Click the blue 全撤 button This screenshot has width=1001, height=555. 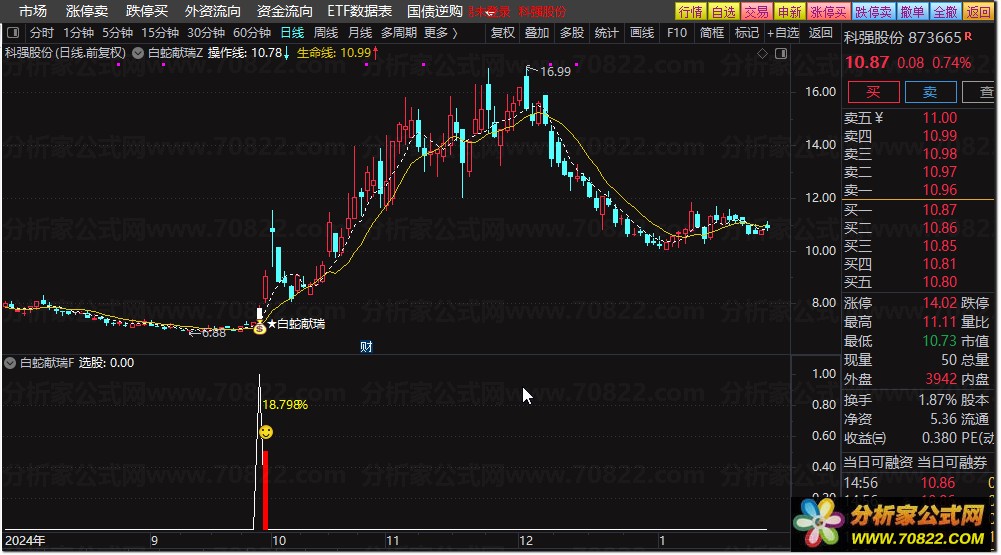pos(945,11)
